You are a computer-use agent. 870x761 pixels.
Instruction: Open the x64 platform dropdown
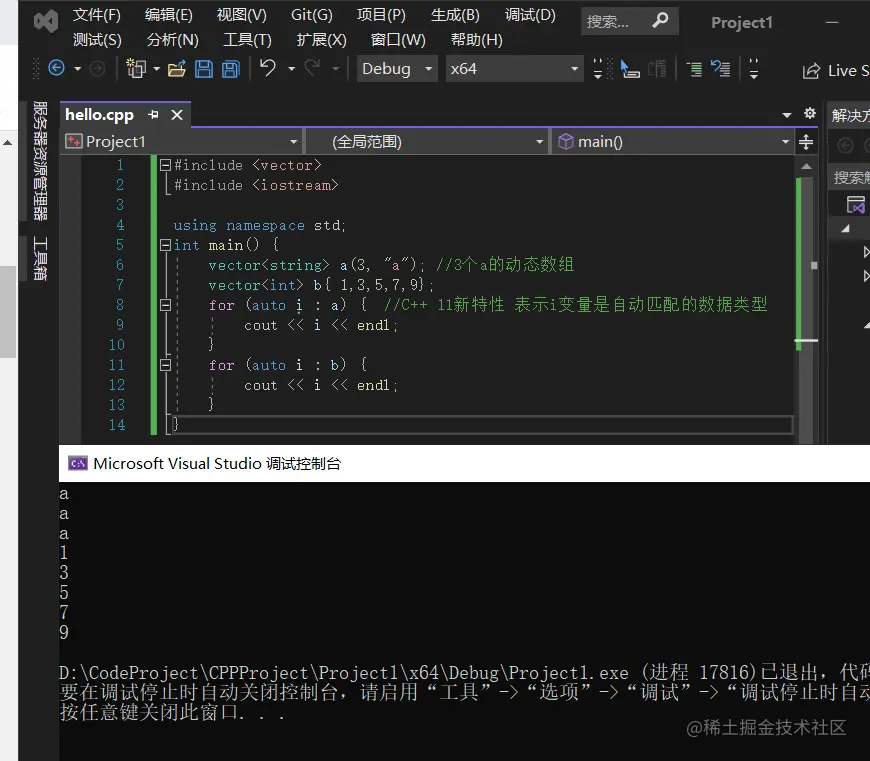pos(514,69)
